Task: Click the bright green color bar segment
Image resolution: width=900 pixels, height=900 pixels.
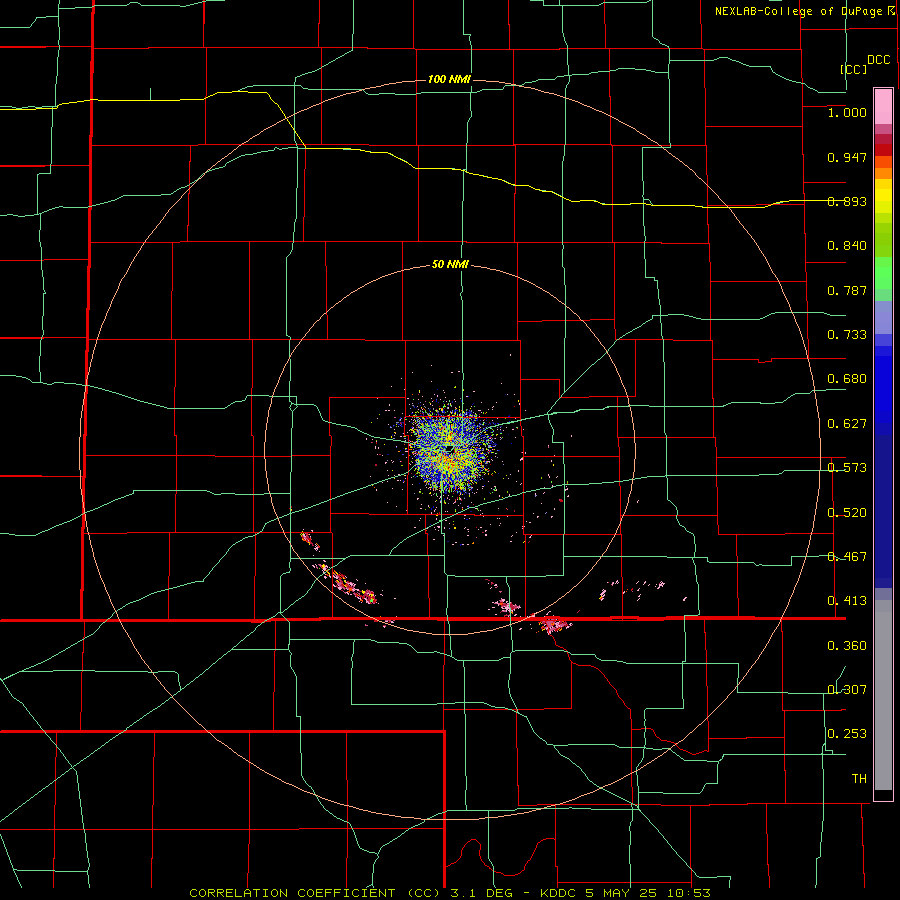Action: point(883,273)
